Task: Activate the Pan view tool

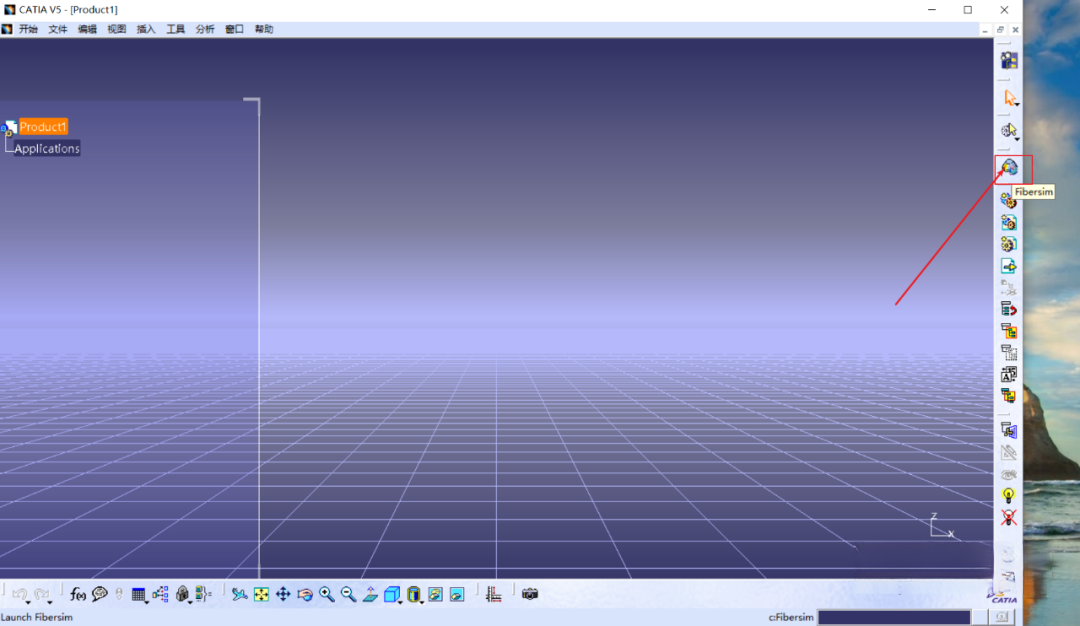Action: [x=283, y=594]
